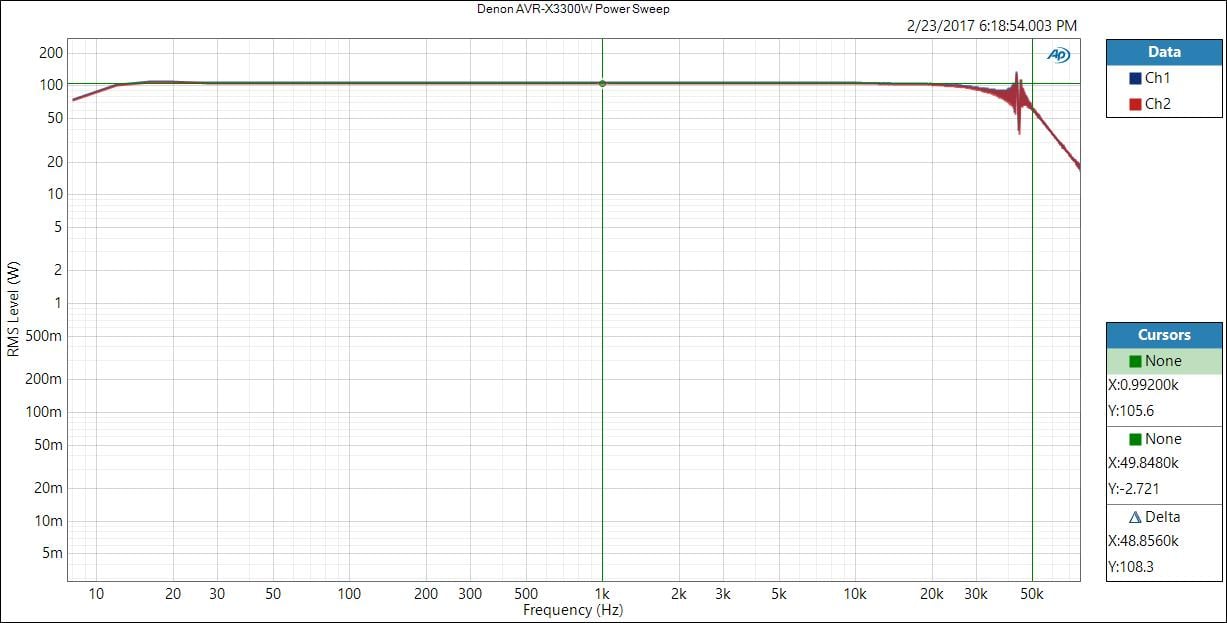
Task: Select the Ch1 label in the Data legend
Action: (x=1157, y=78)
